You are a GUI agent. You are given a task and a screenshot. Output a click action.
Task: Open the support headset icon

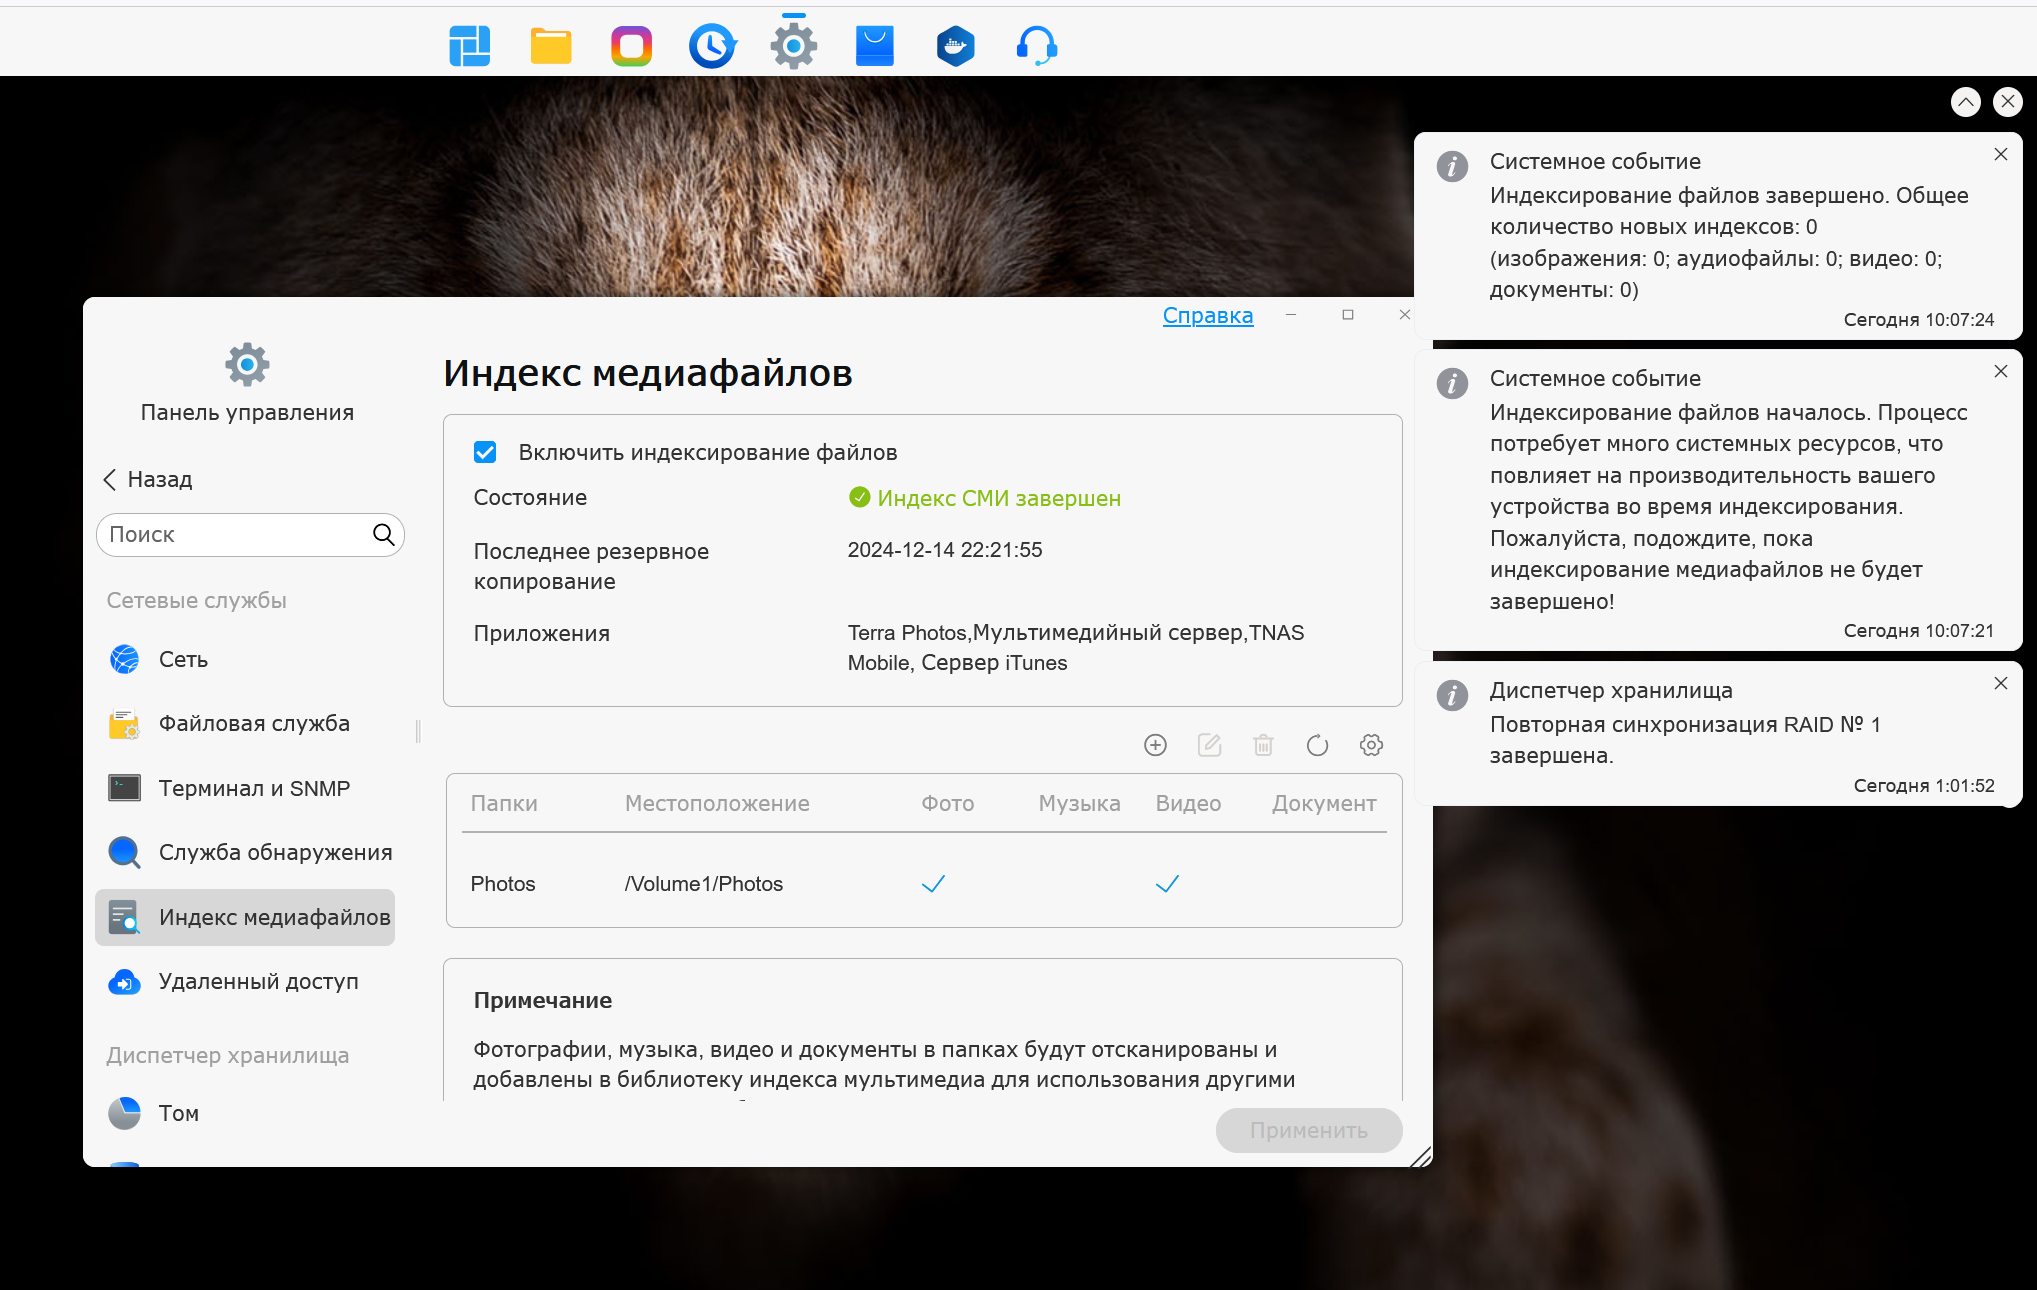point(1036,46)
